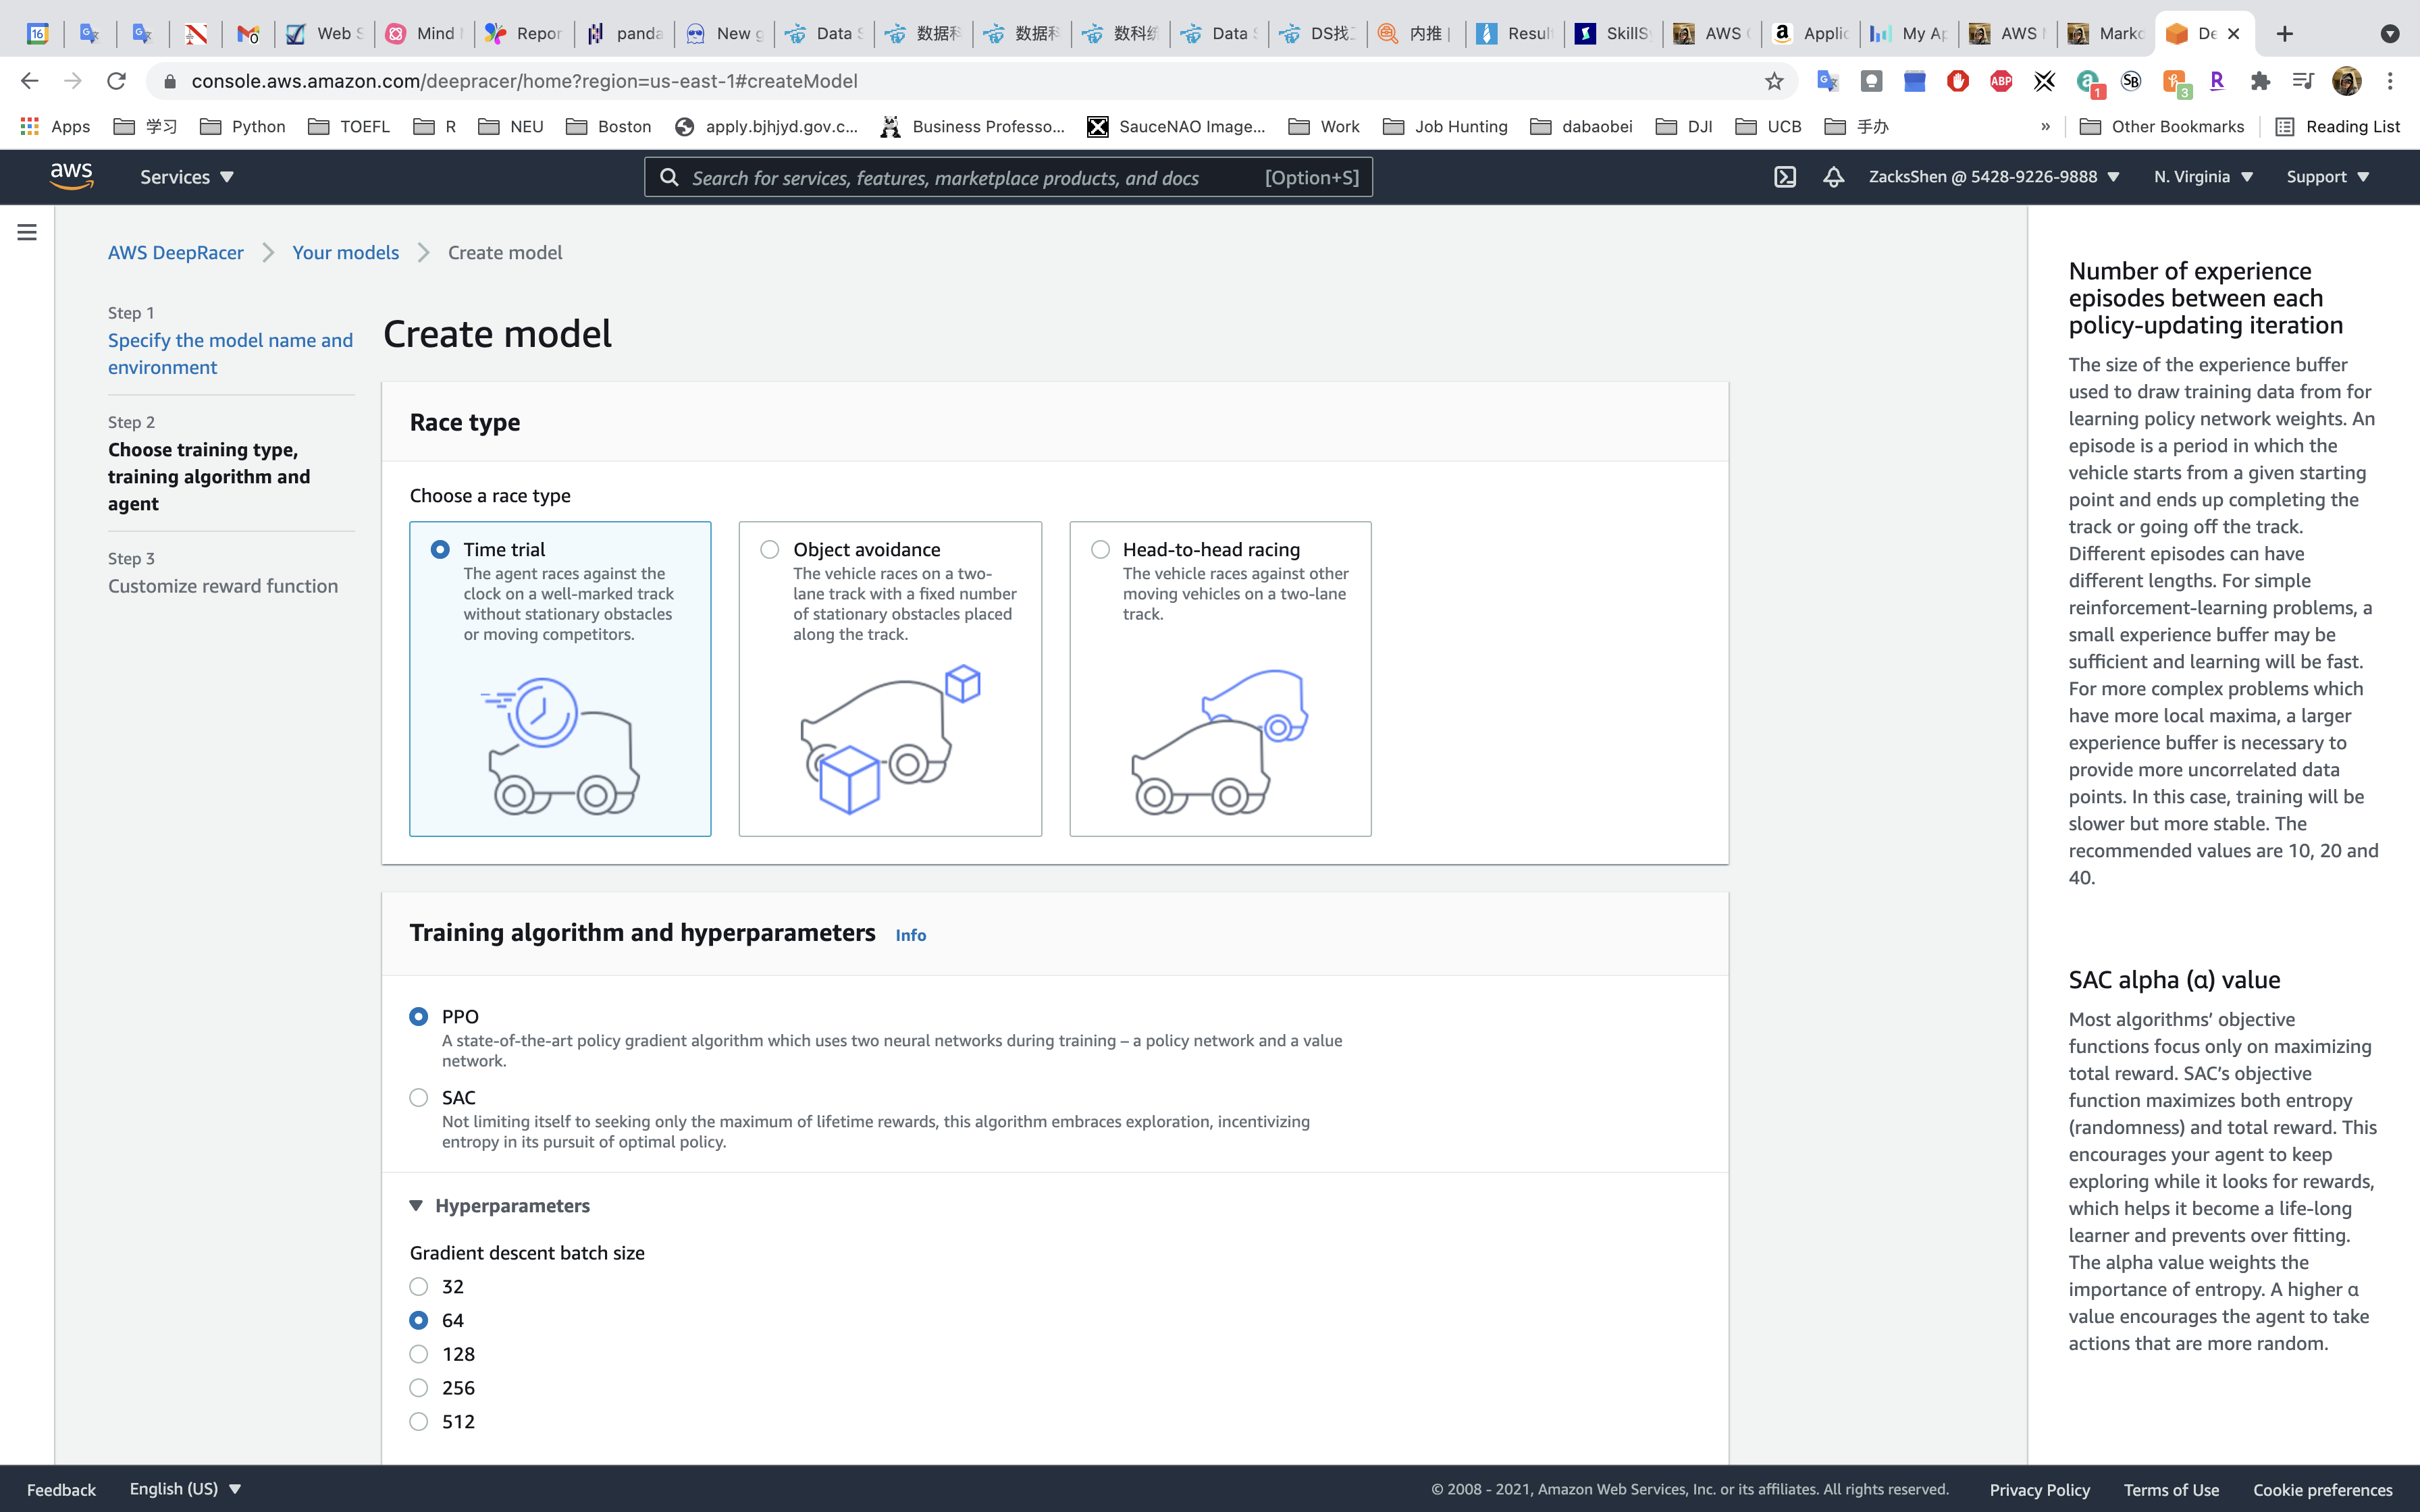Click the AWS logo home icon
This screenshot has width=2420, height=1512.
(x=72, y=176)
